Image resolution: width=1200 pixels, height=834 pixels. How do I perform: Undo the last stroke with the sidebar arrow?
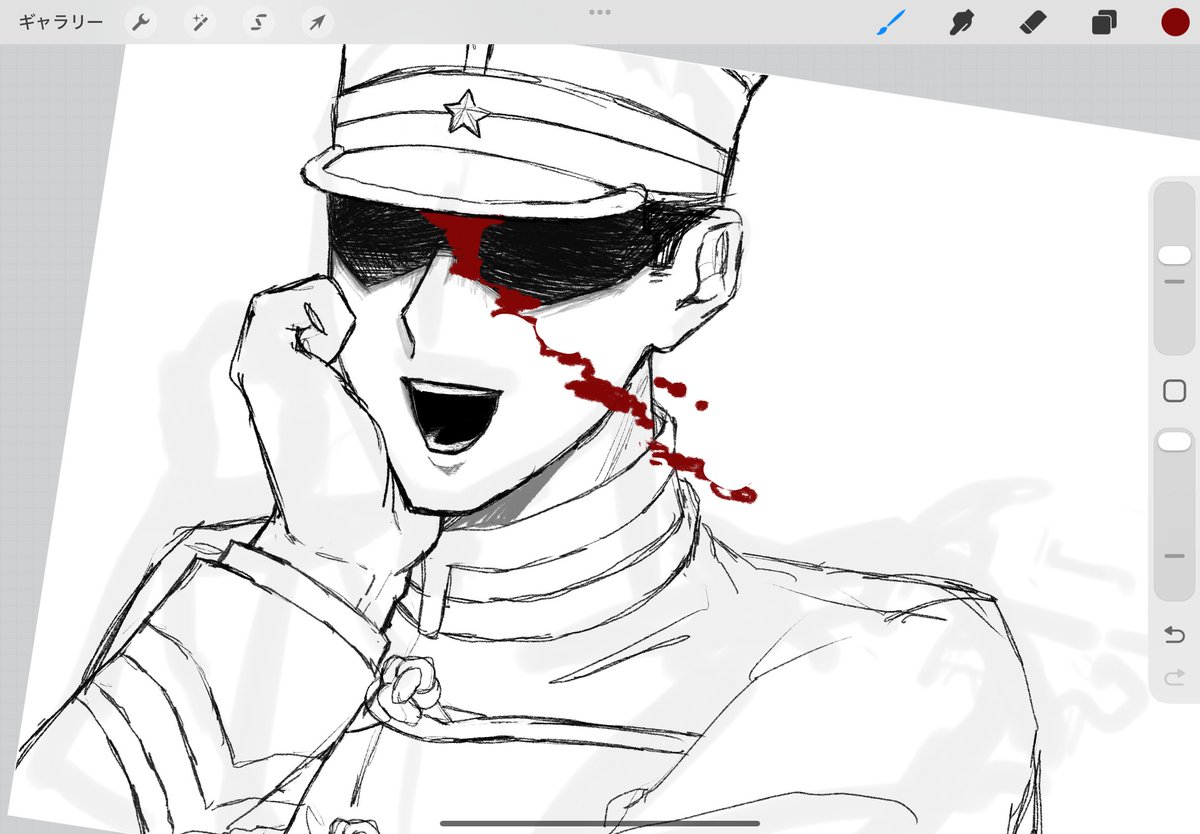(x=1174, y=635)
